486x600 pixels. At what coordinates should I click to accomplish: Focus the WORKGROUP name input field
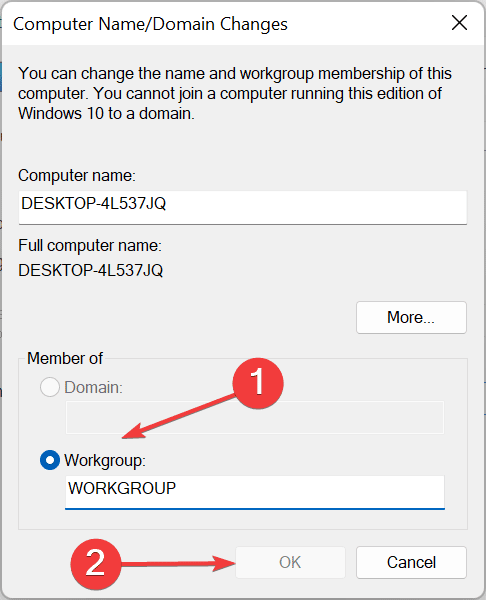(x=255, y=492)
